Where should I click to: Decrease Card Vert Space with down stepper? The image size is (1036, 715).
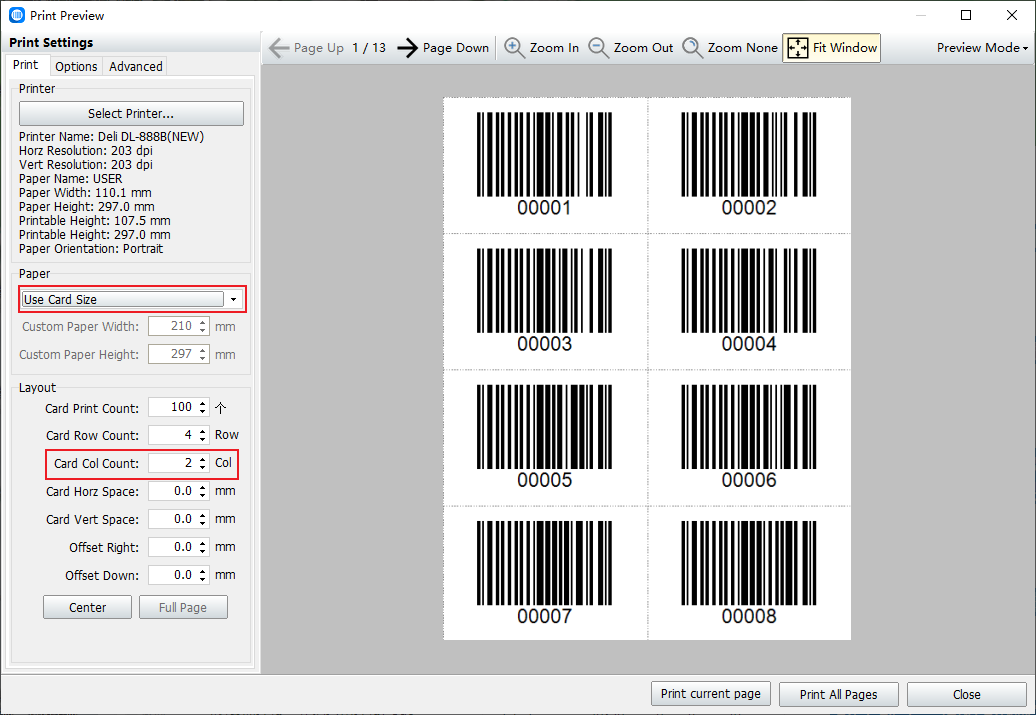[x=203, y=524]
